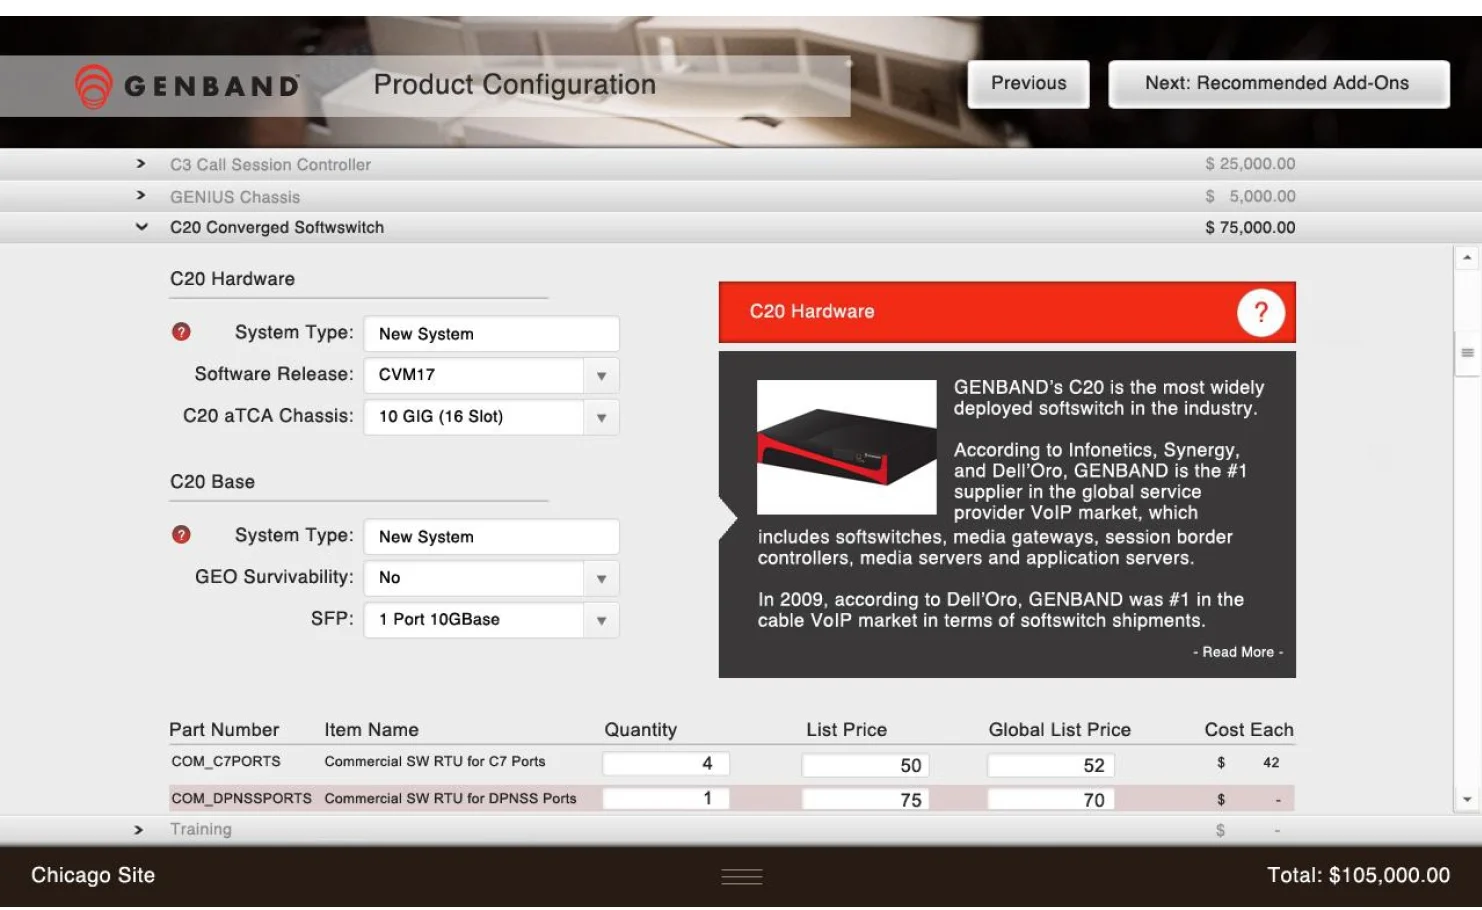Screen dimensions: 1482x910
Task: Select the COM_DPNSSPORTS part number
Action: tap(241, 799)
